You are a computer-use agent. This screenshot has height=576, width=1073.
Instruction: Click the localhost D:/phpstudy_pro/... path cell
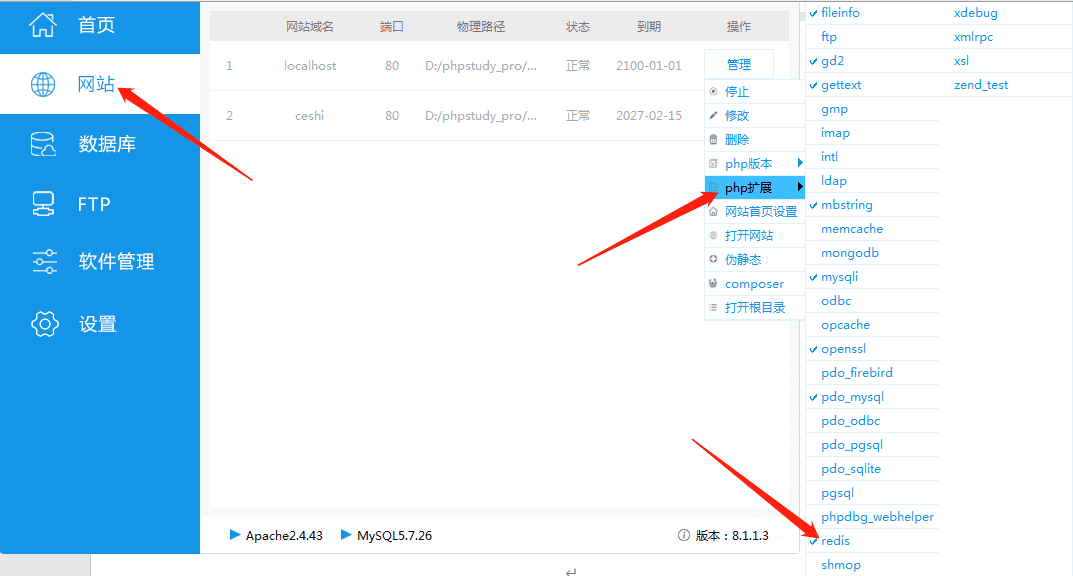point(480,66)
